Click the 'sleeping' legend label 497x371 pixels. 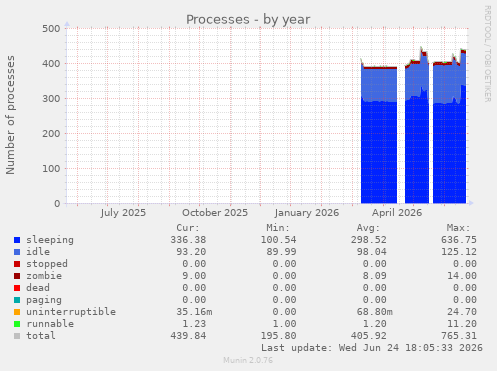tap(50, 240)
